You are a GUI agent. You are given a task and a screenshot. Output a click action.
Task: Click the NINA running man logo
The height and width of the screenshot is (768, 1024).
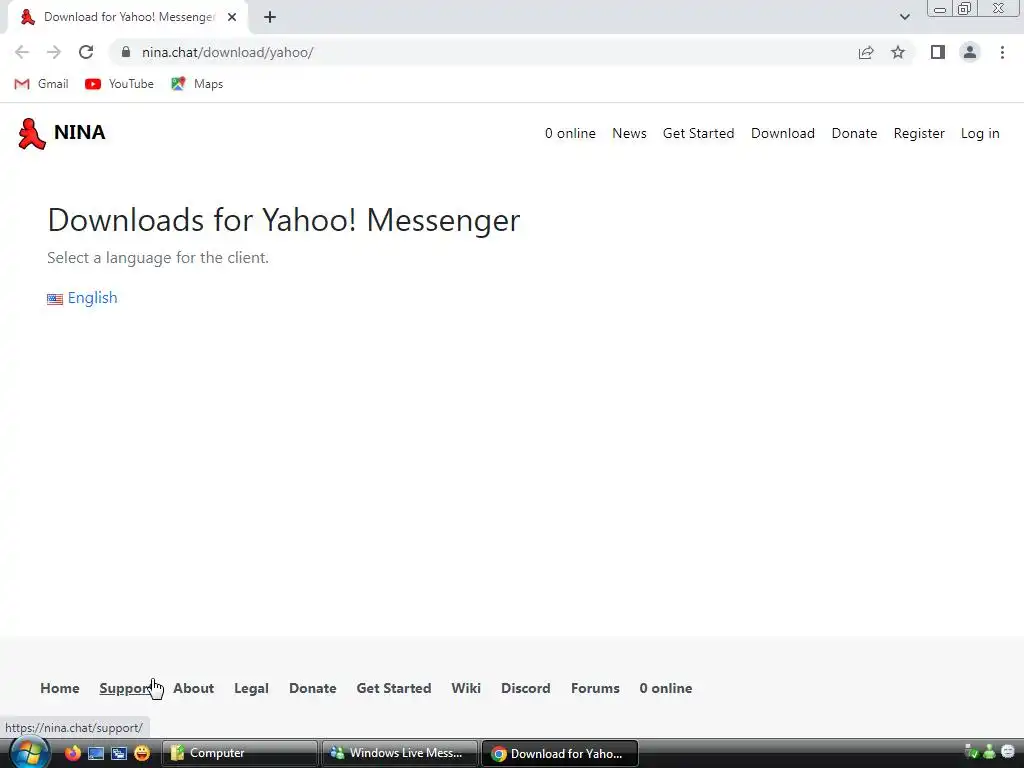point(31,134)
